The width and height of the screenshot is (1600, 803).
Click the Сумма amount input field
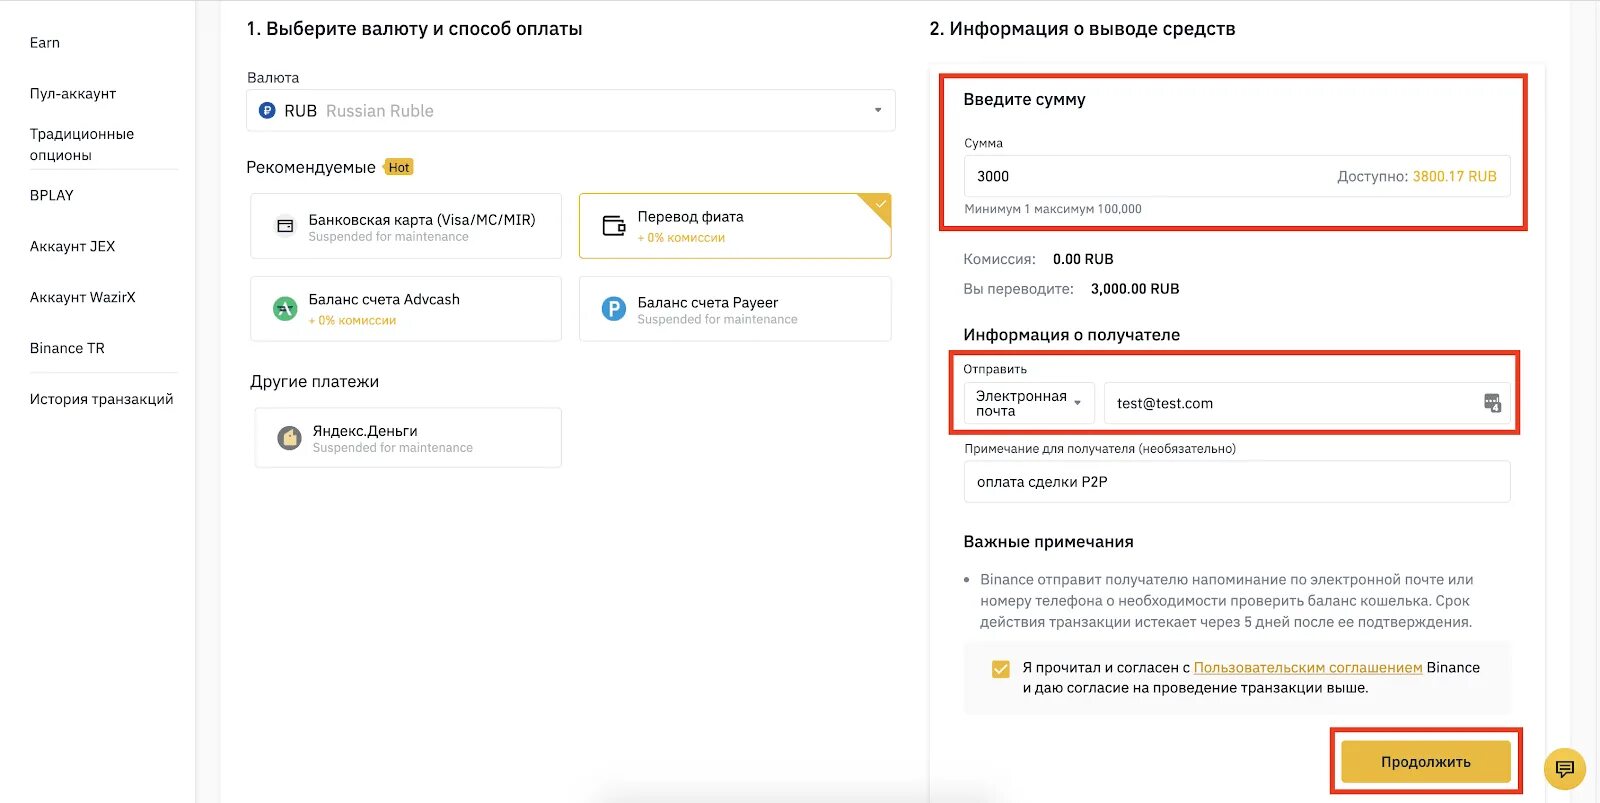coord(1237,176)
